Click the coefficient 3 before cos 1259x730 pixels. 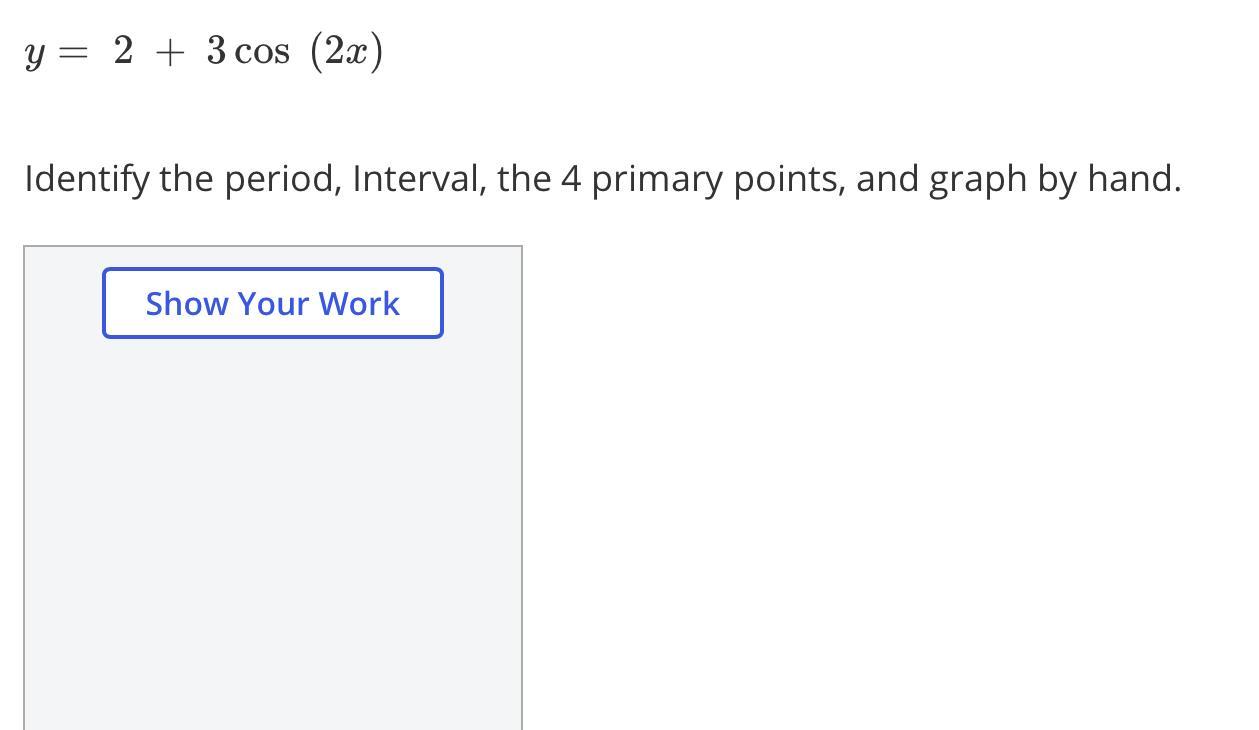[x=216, y=50]
